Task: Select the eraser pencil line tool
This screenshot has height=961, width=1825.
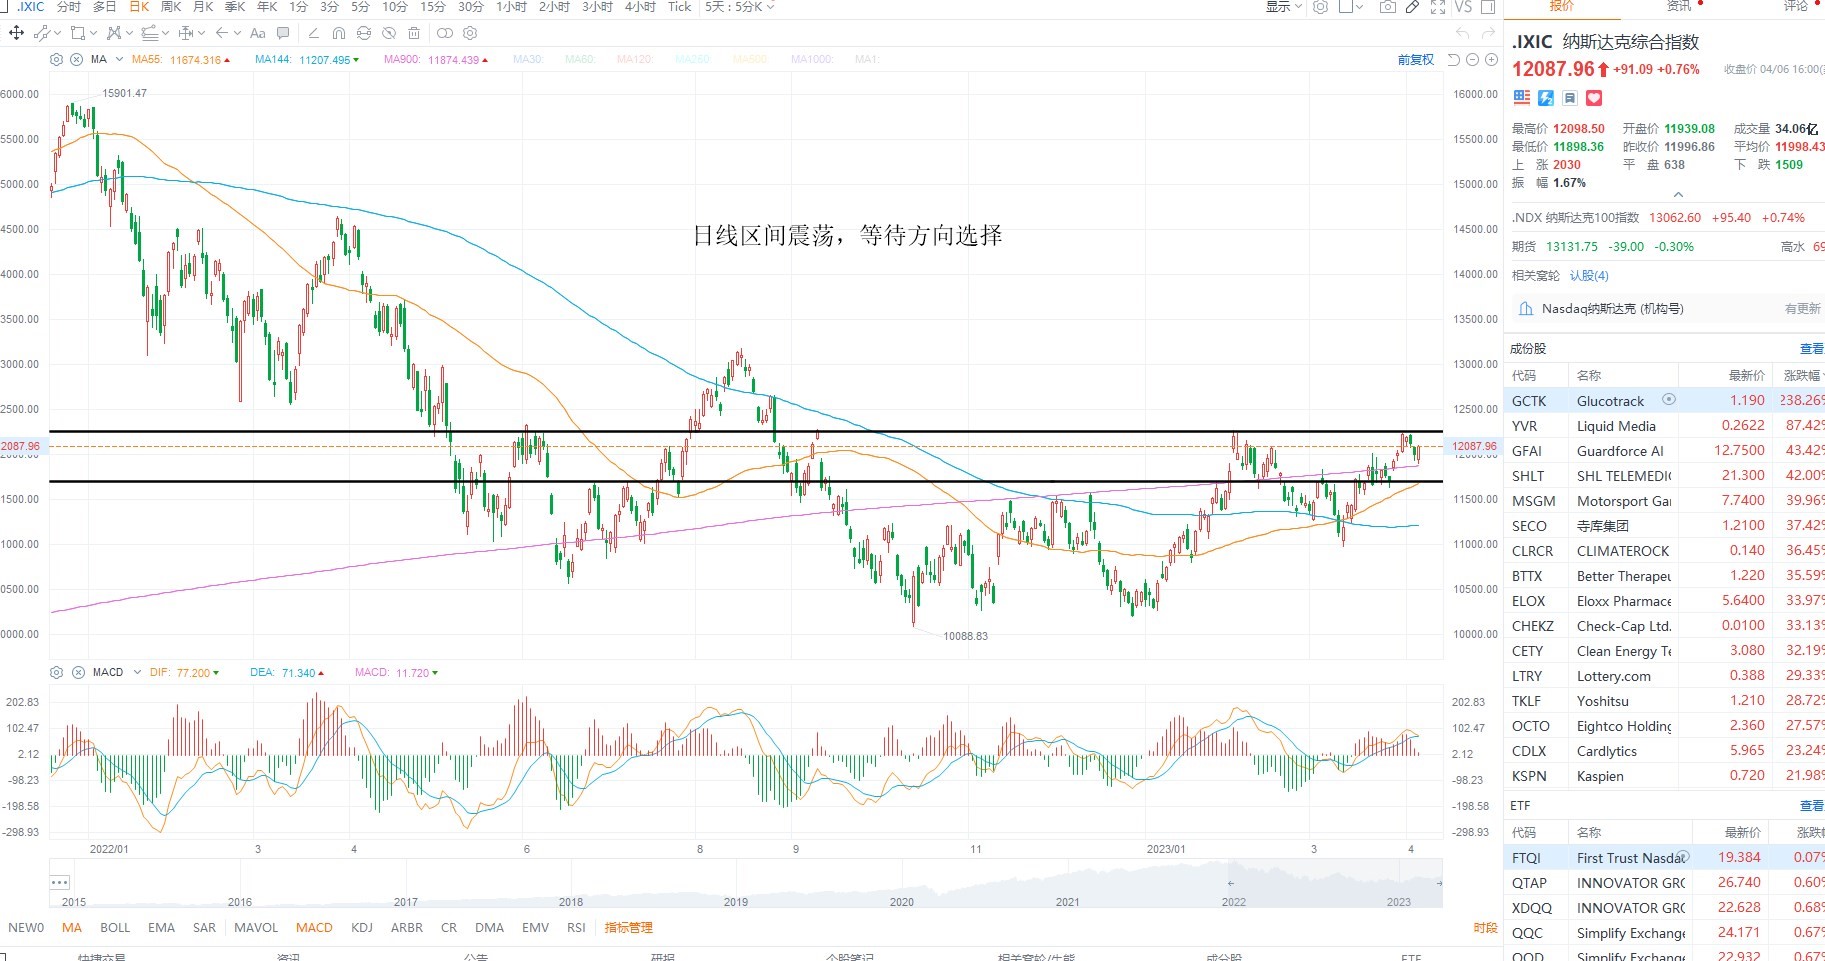Action: coord(314,33)
